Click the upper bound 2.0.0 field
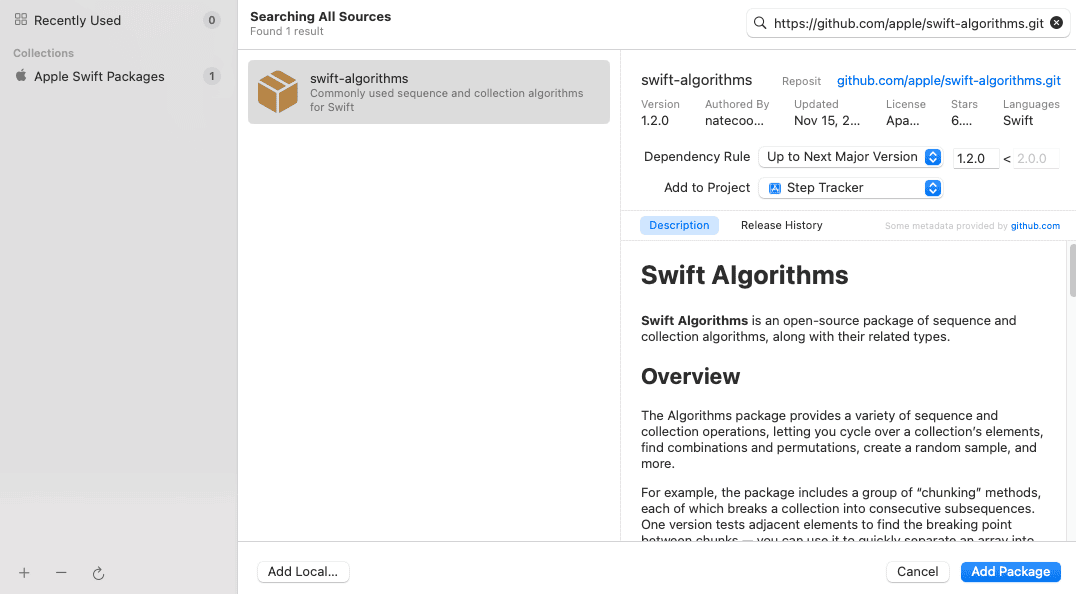This screenshot has width=1076, height=594. tap(1036, 158)
